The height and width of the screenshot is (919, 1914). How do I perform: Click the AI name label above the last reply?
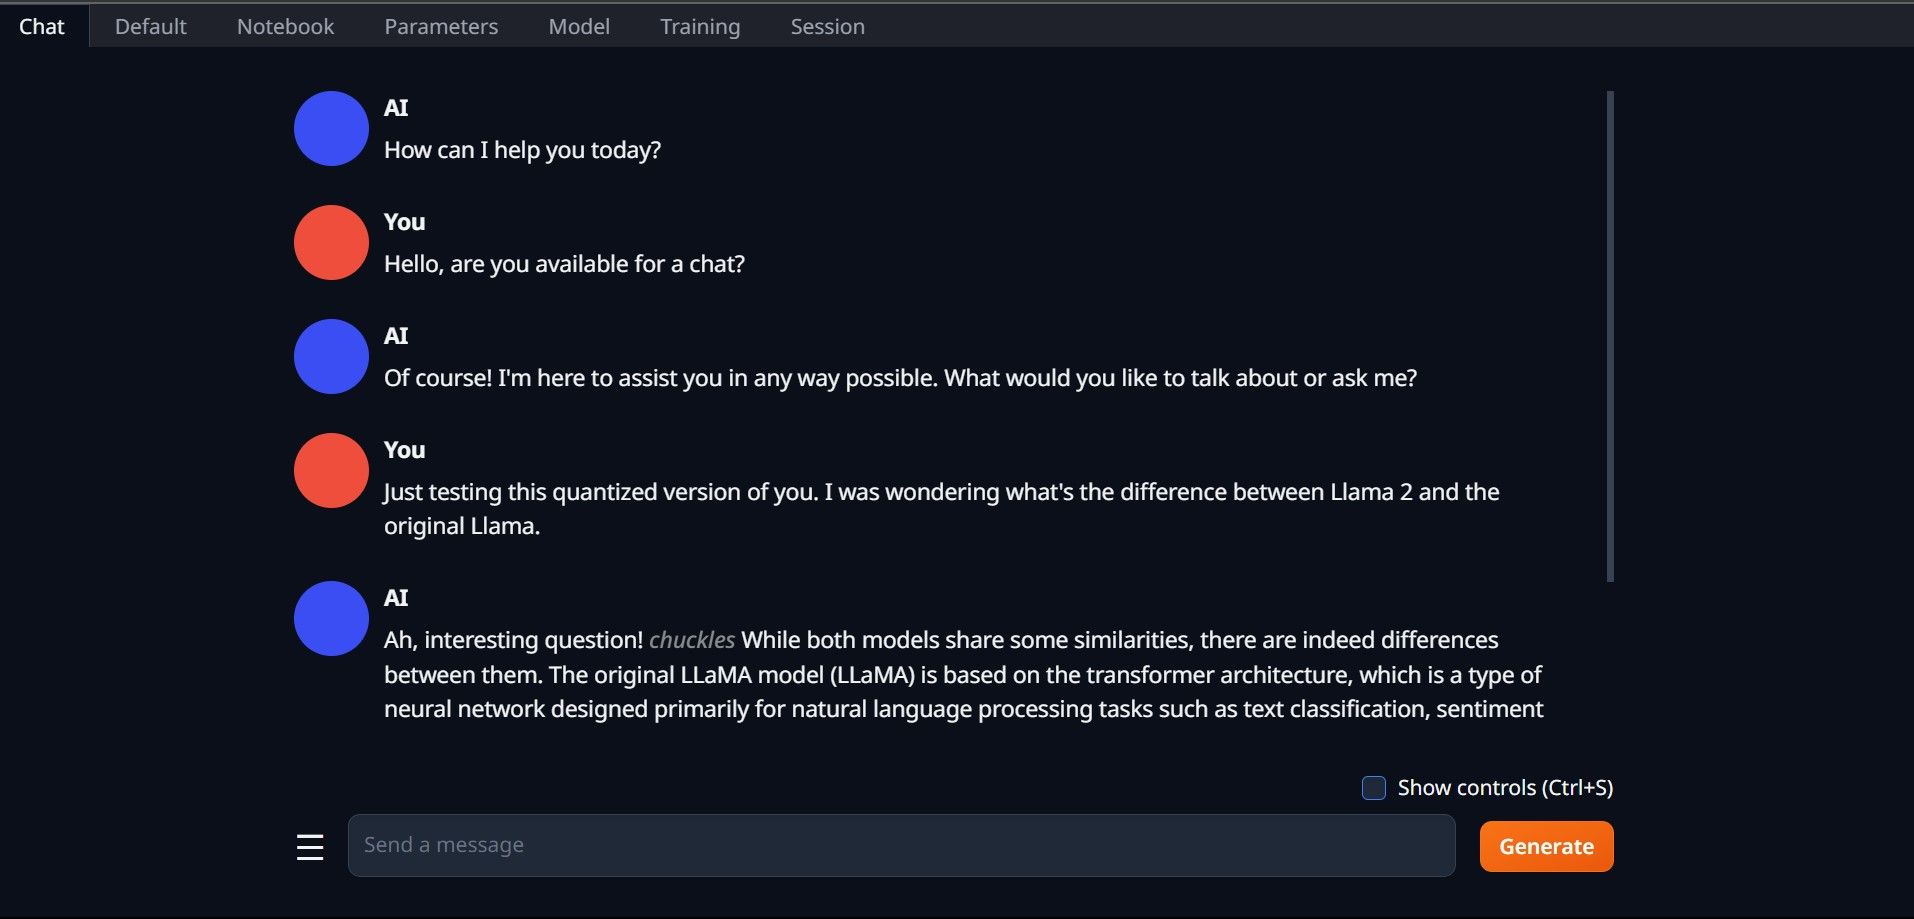tap(397, 596)
